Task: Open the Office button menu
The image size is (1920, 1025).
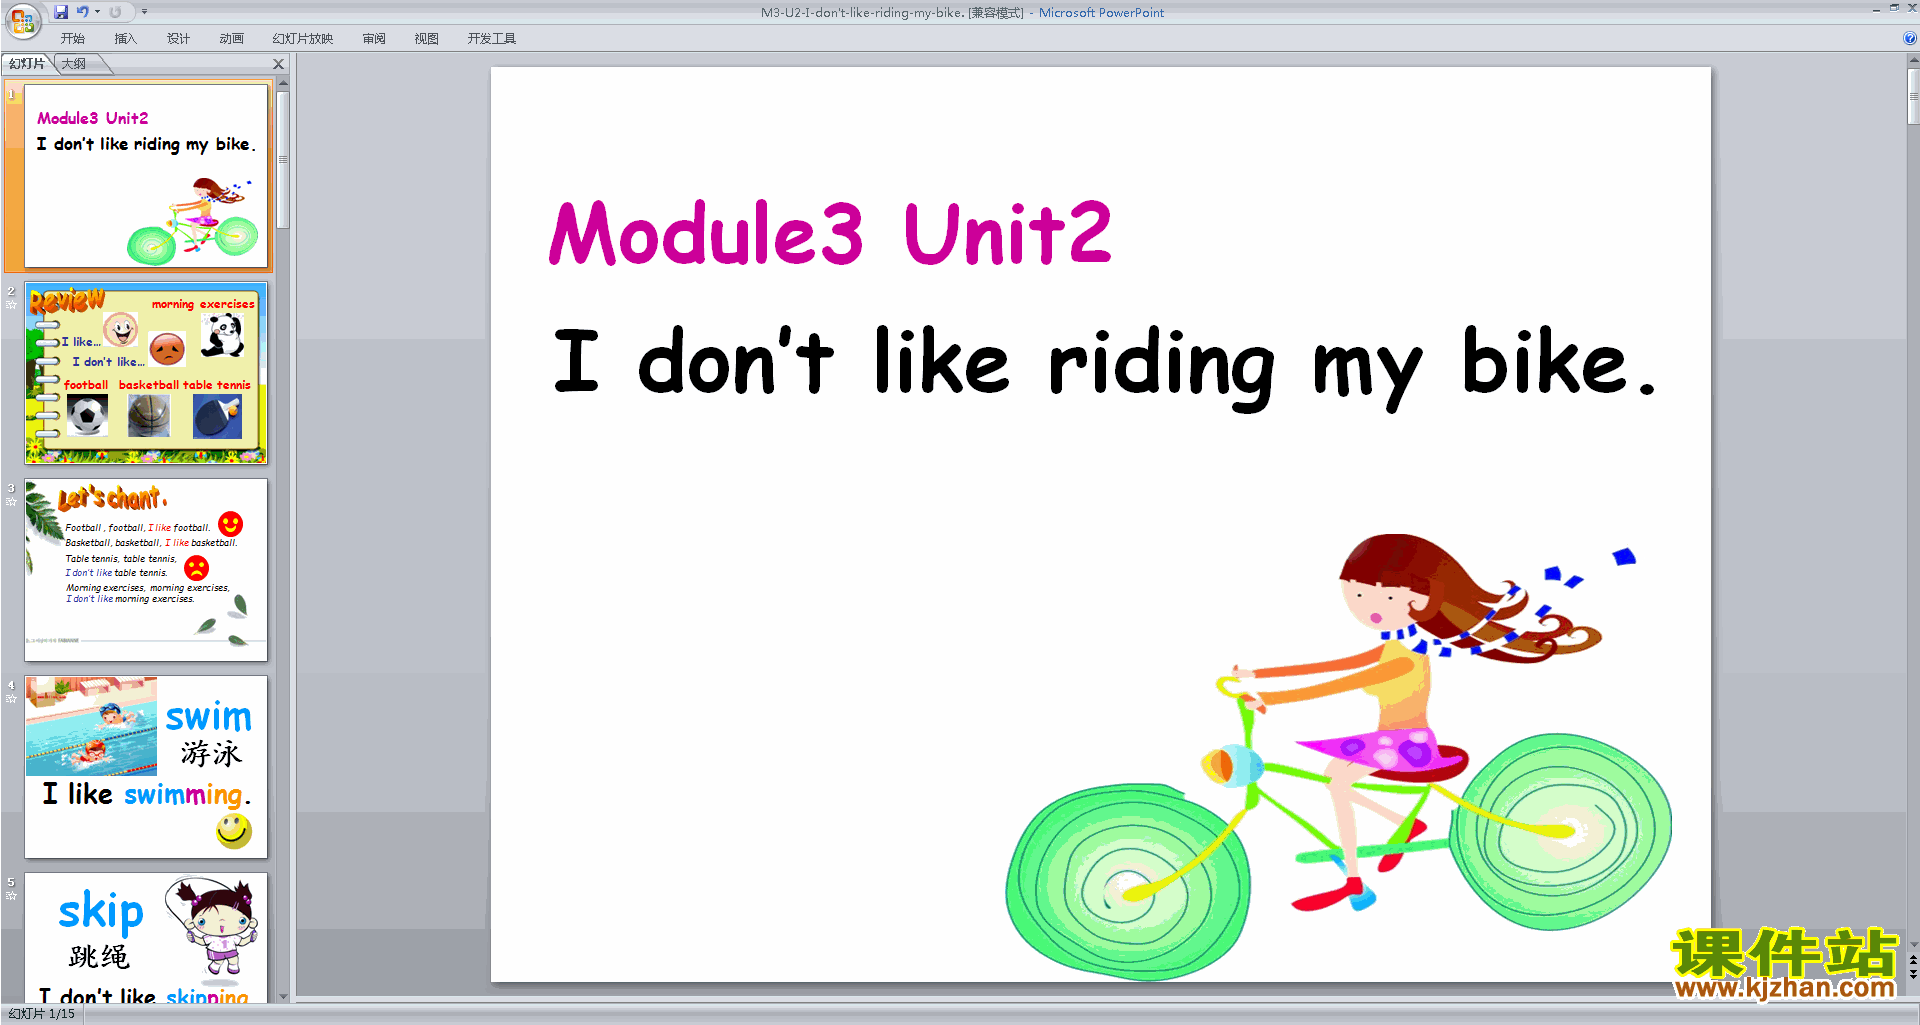Action: (22, 20)
